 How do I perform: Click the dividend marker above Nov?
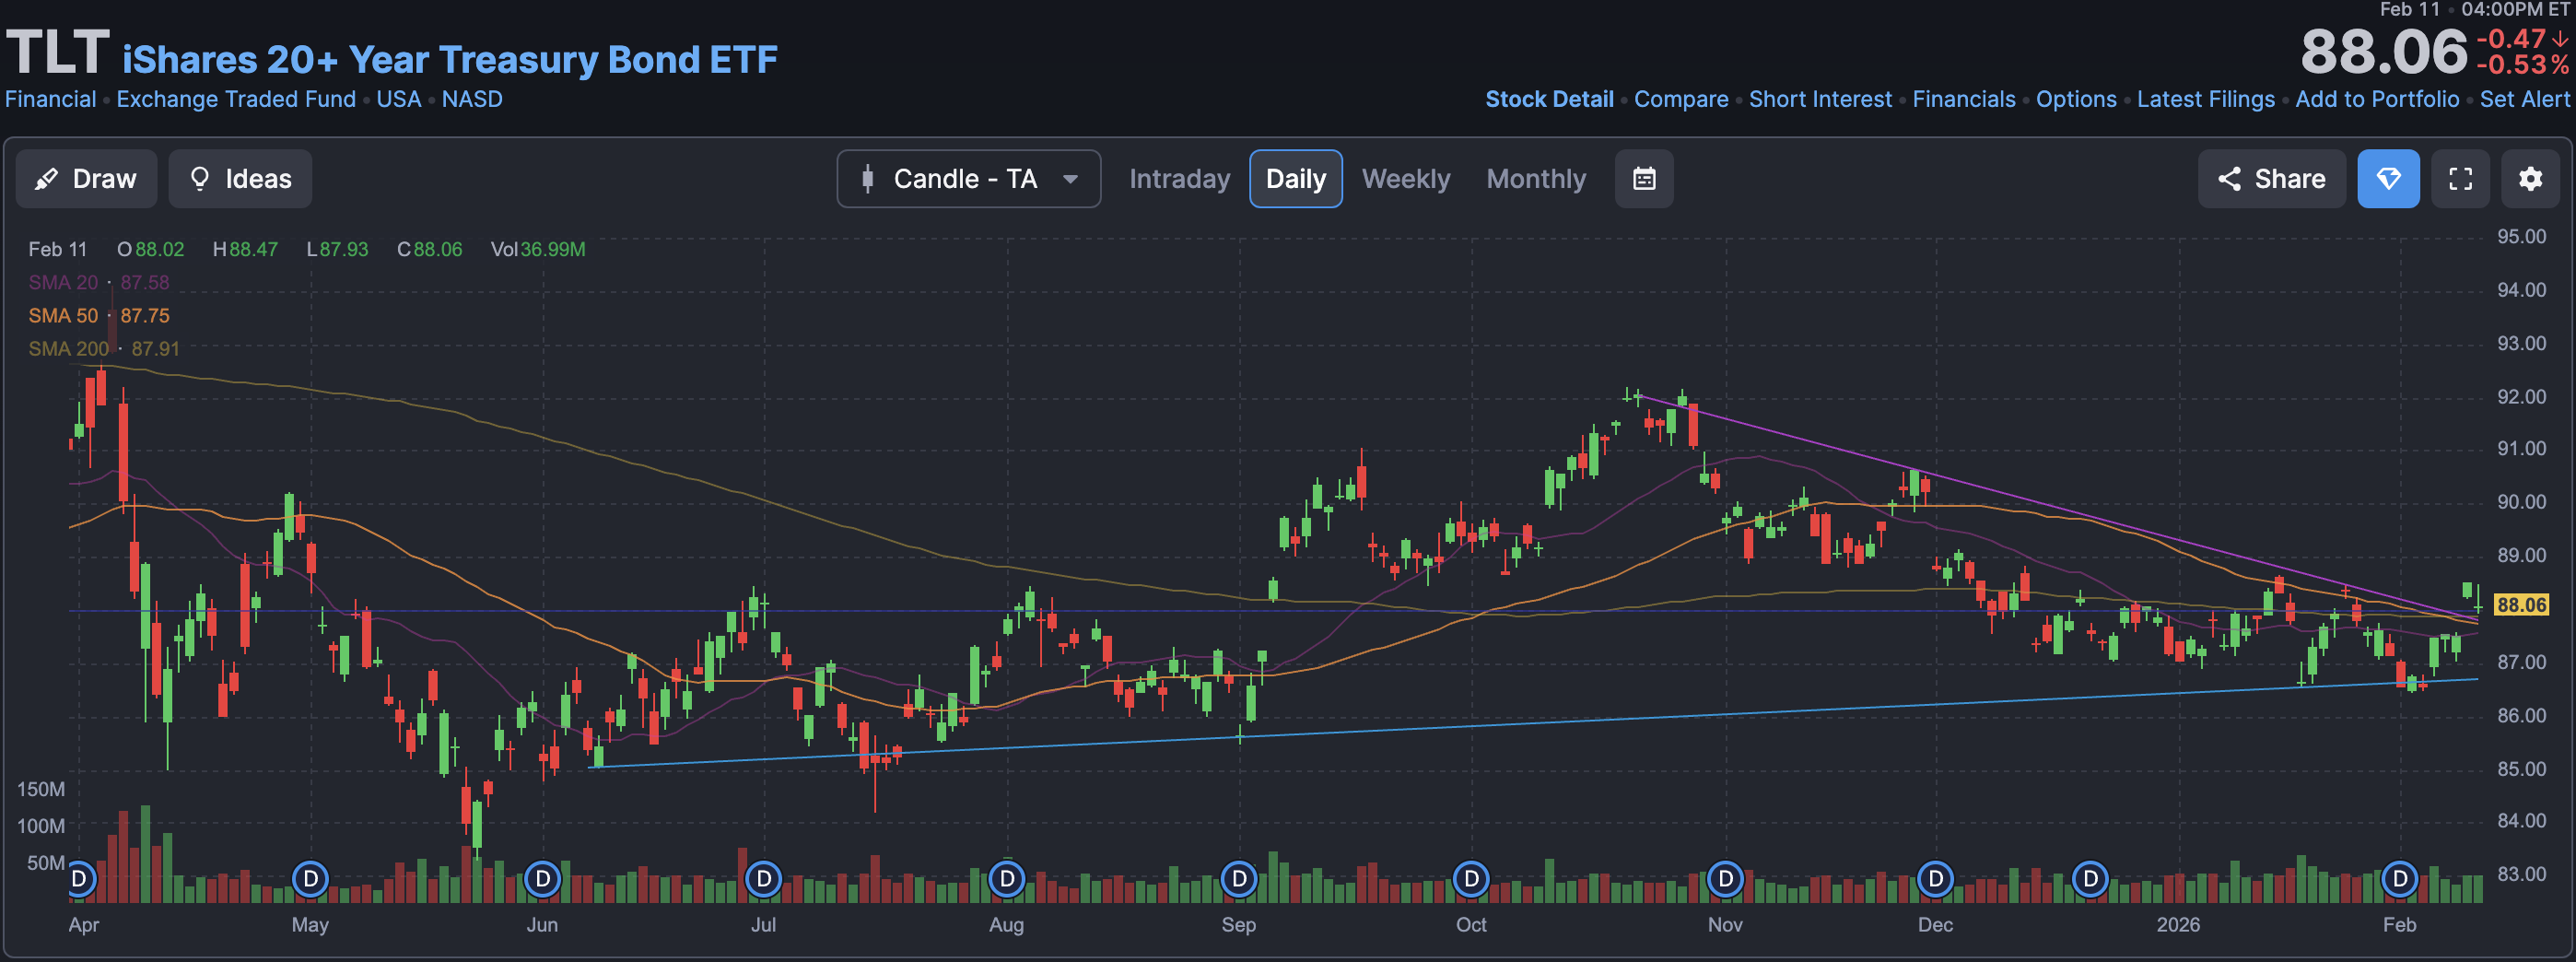1725,879
